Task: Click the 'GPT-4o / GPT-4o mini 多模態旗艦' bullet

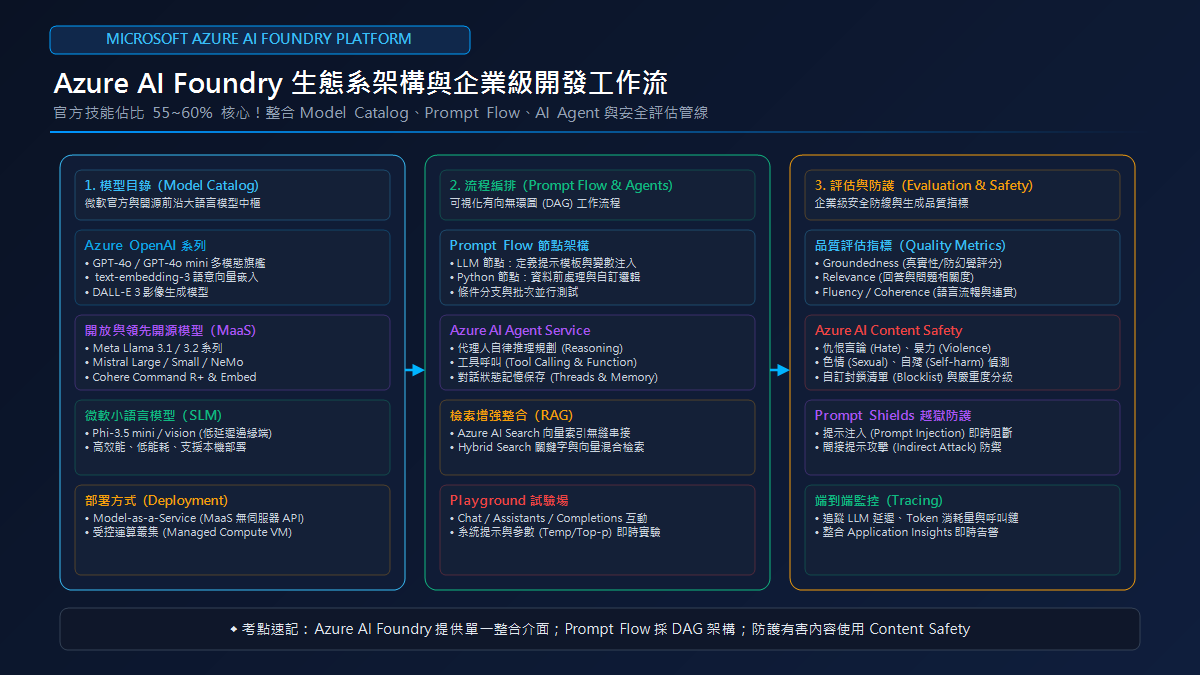Action: (x=175, y=263)
